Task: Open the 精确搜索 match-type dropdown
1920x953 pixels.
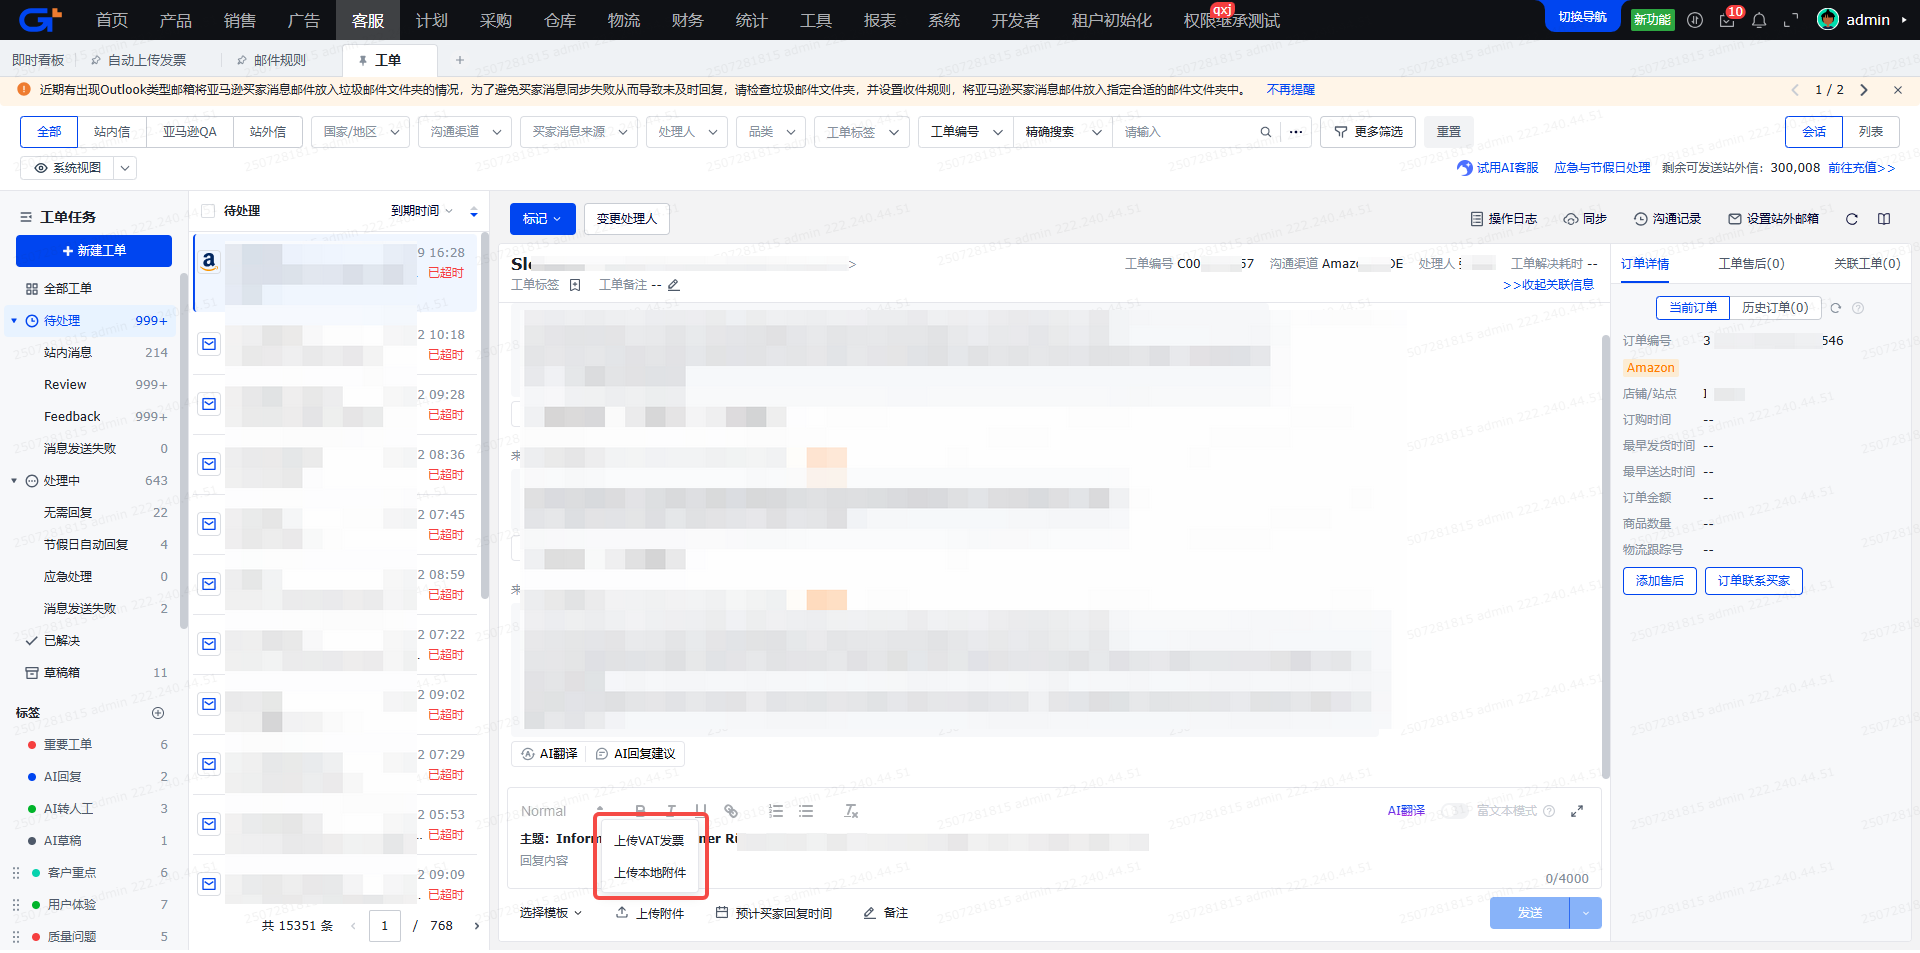Action: (x=1063, y=132)
